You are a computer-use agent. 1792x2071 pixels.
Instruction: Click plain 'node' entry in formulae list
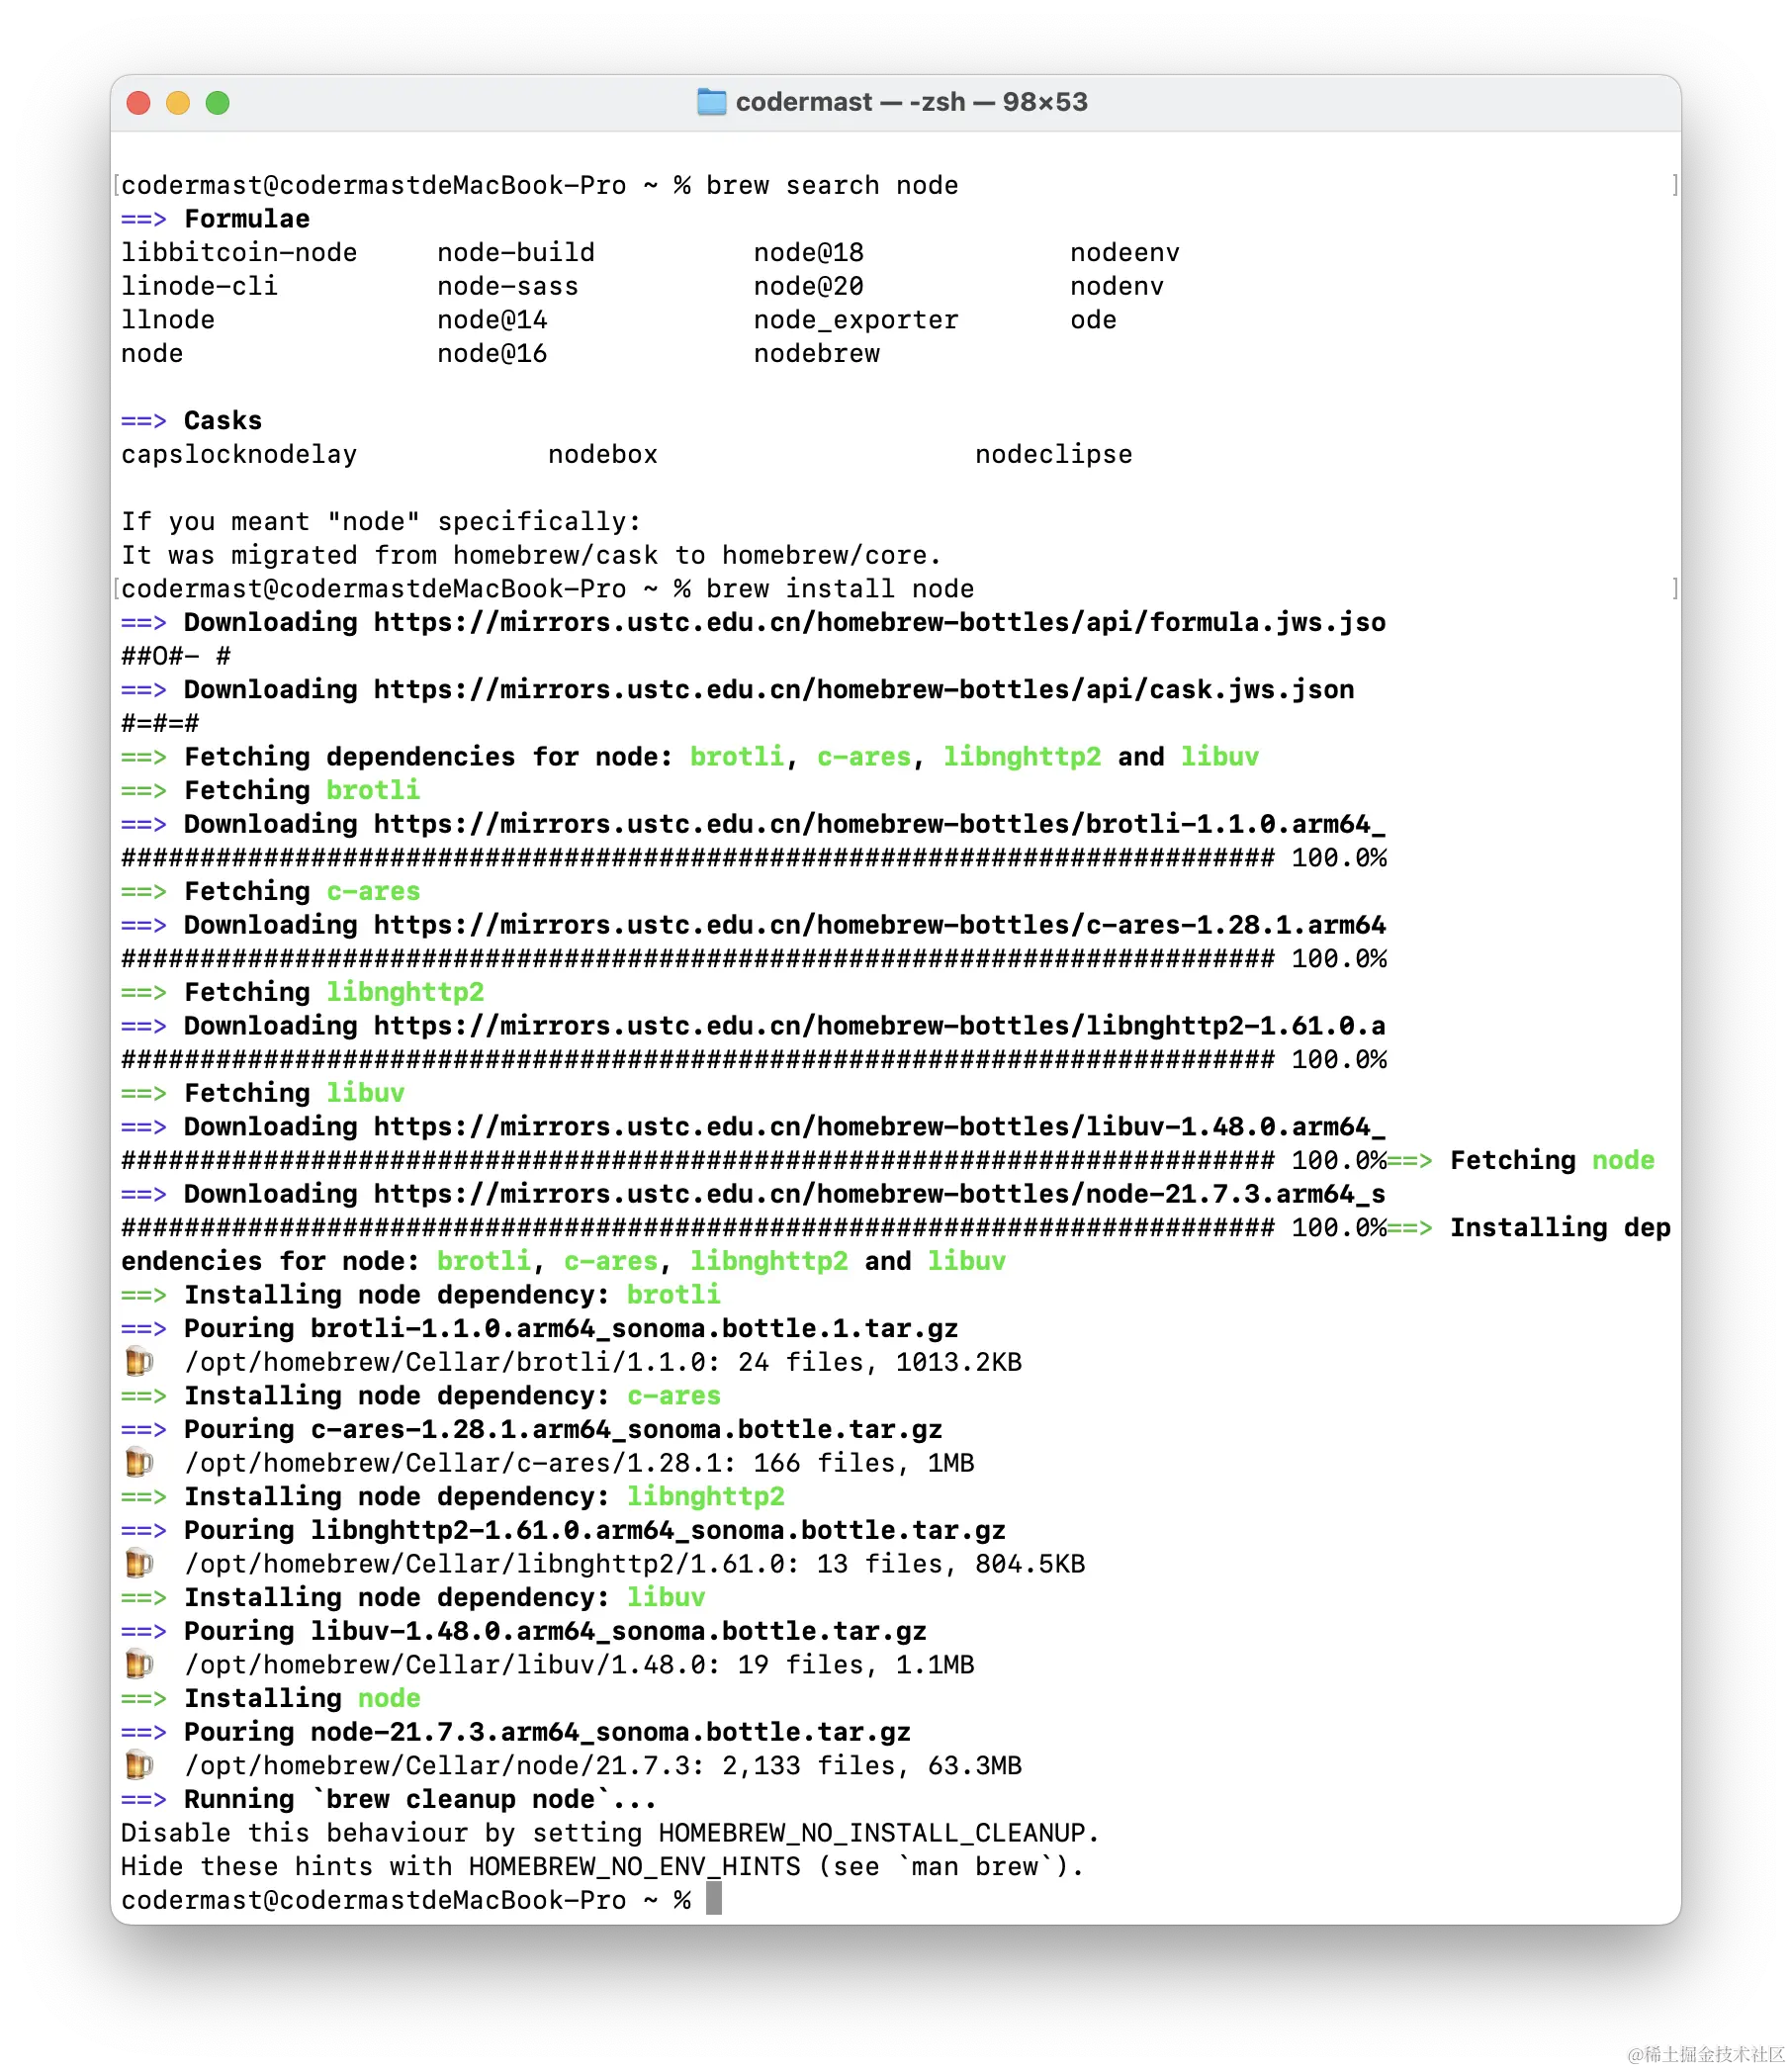click(152, 354)
